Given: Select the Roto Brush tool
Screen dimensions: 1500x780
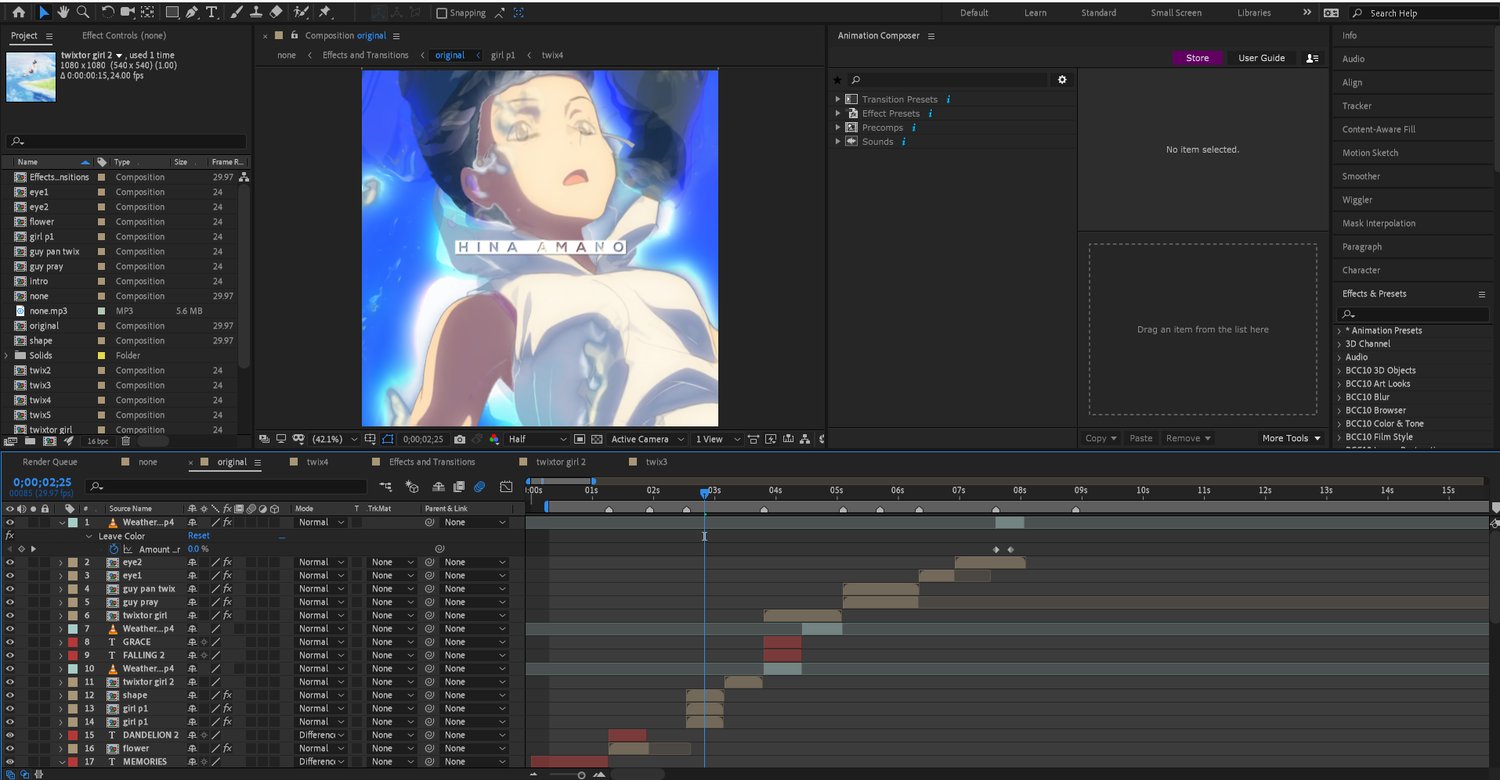Looking at the screenshot, I should [301, 12].
